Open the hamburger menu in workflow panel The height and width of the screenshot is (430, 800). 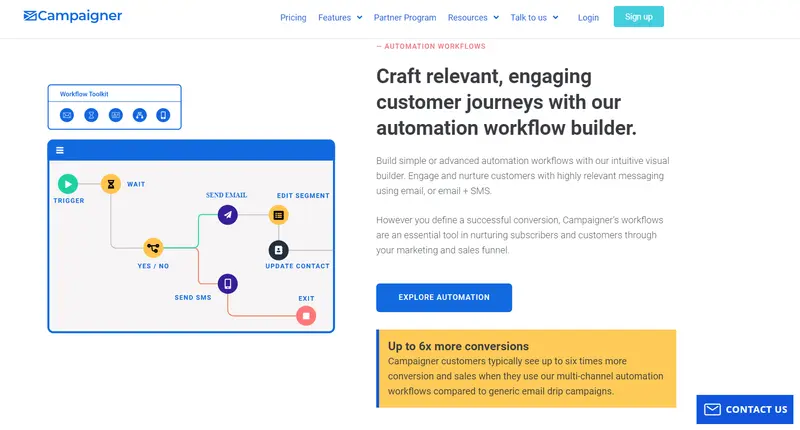pyautogui.click(x=60, y=150)
